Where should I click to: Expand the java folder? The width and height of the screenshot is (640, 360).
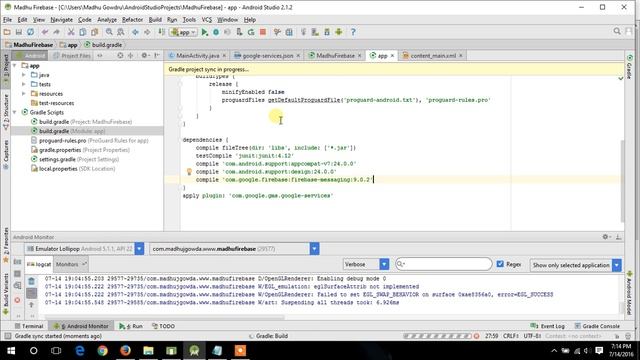point(24,75)
